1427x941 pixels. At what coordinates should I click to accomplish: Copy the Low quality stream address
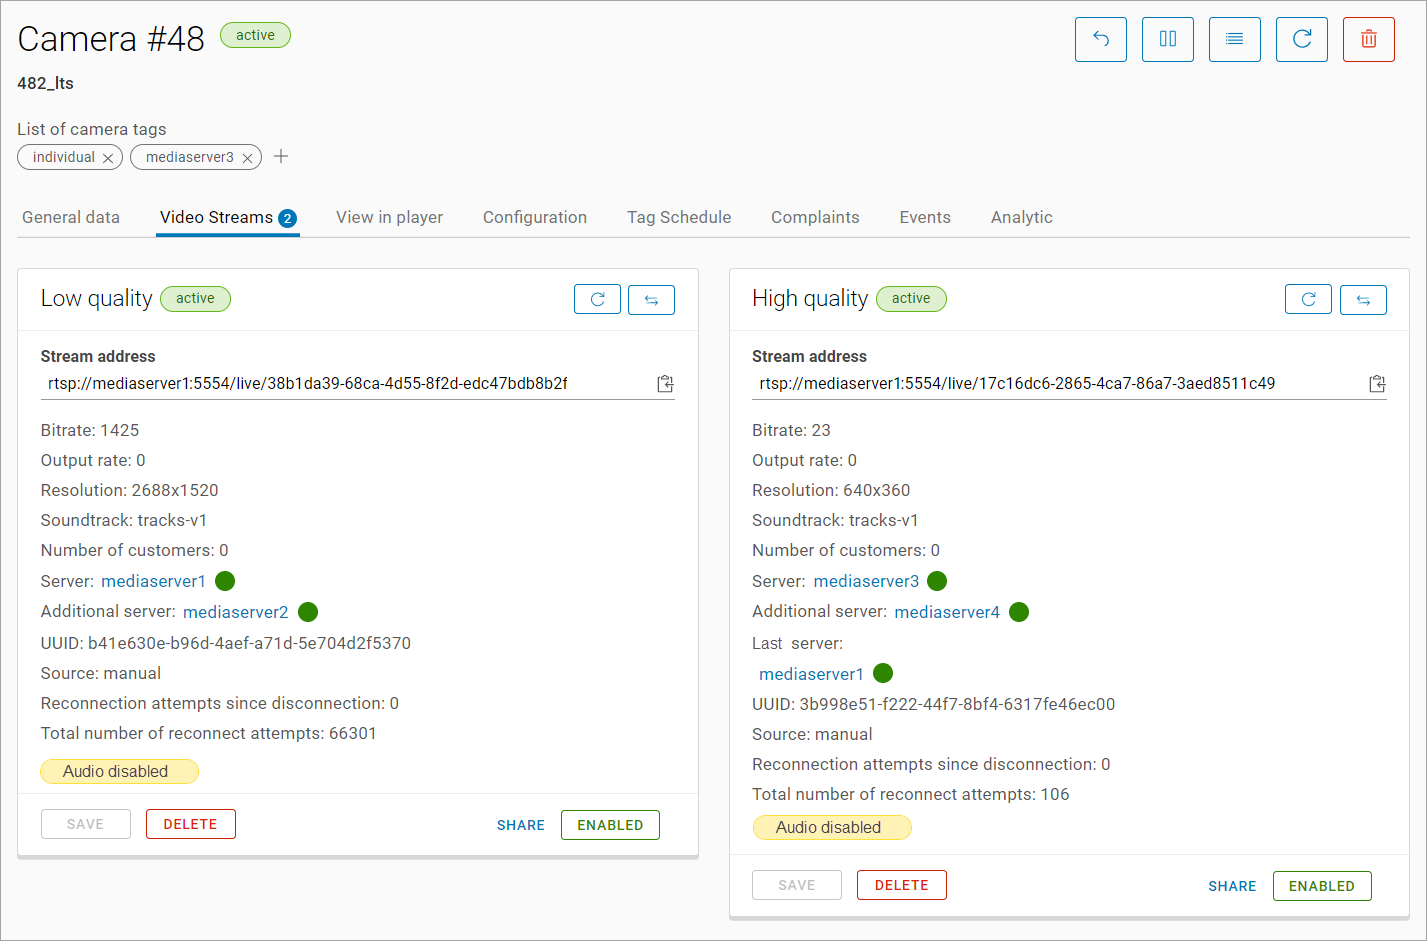coord(665,384)
